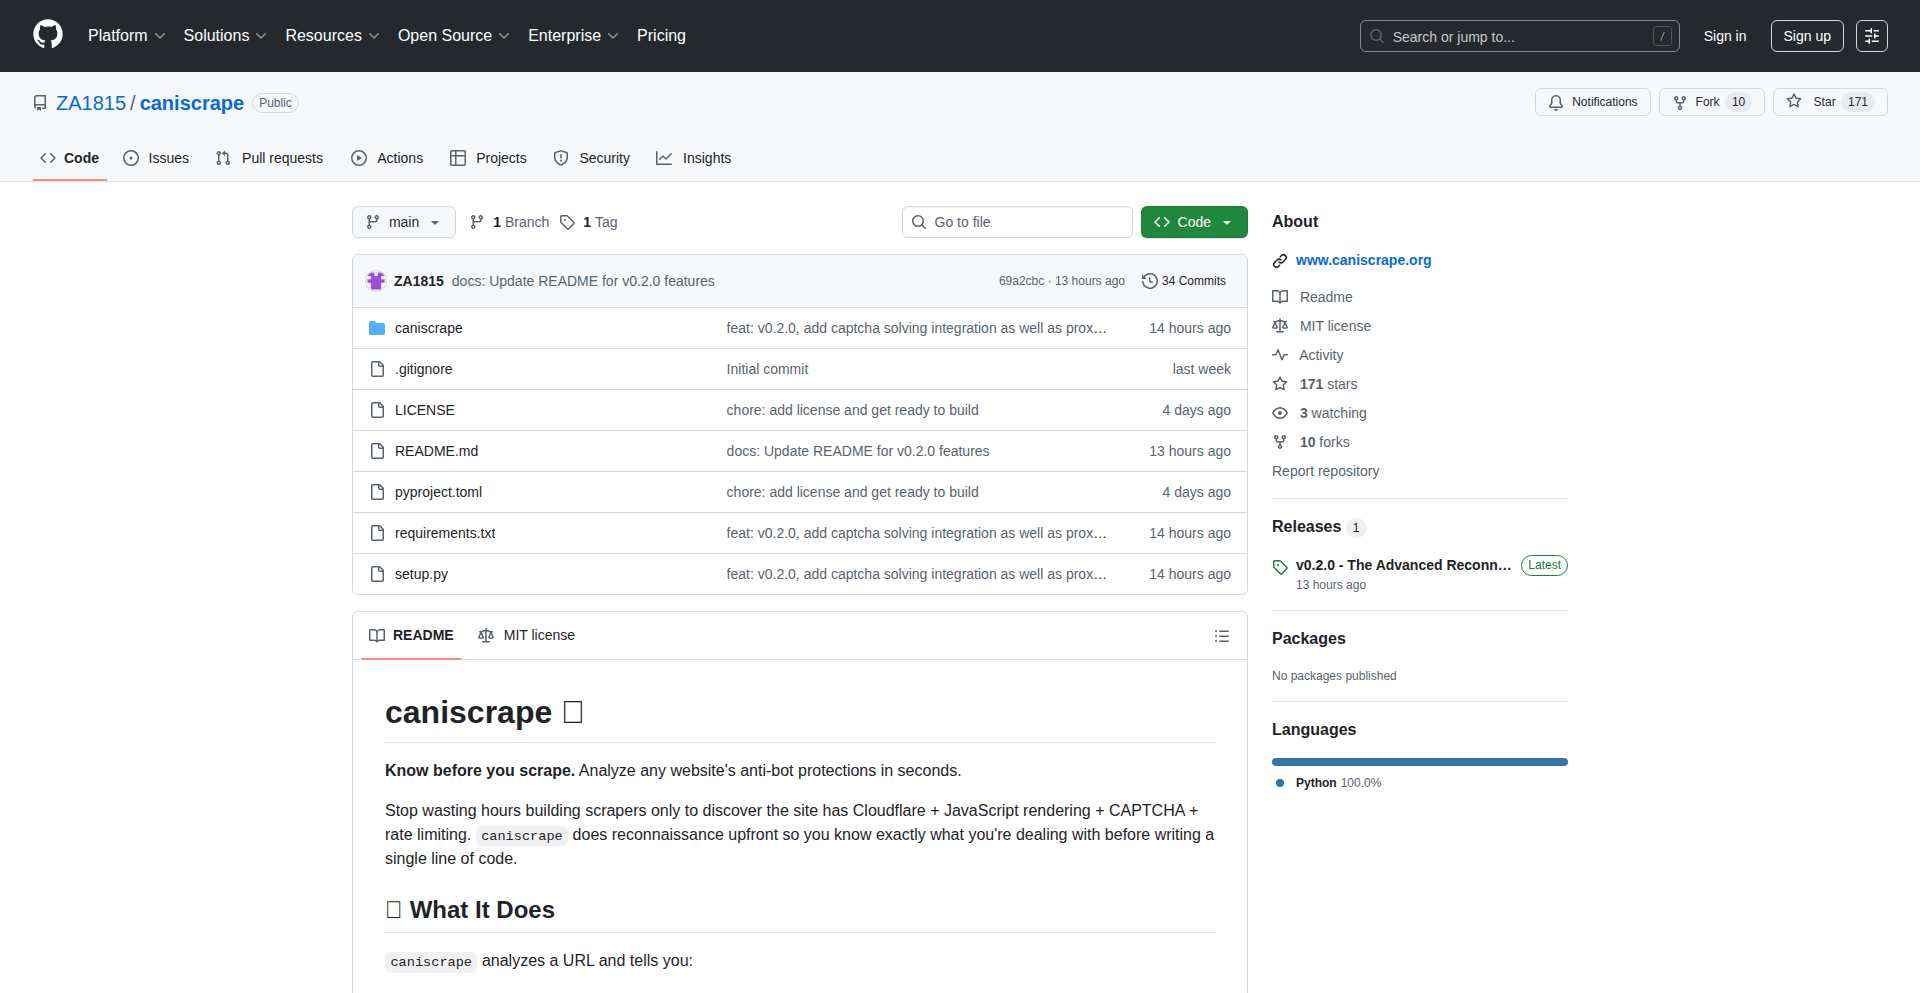Click the Python language bar

pos(1419,762)
